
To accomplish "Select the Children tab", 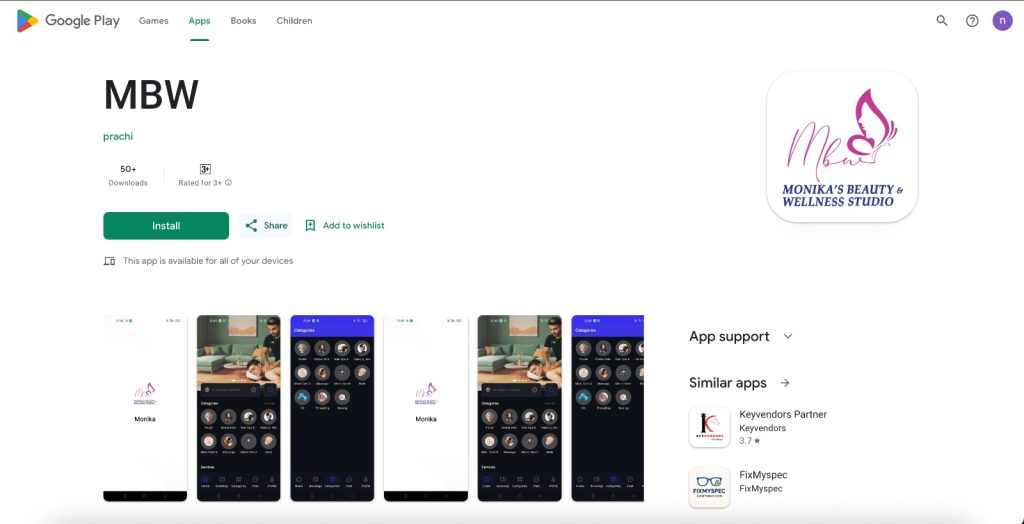I will pos(295,21).
